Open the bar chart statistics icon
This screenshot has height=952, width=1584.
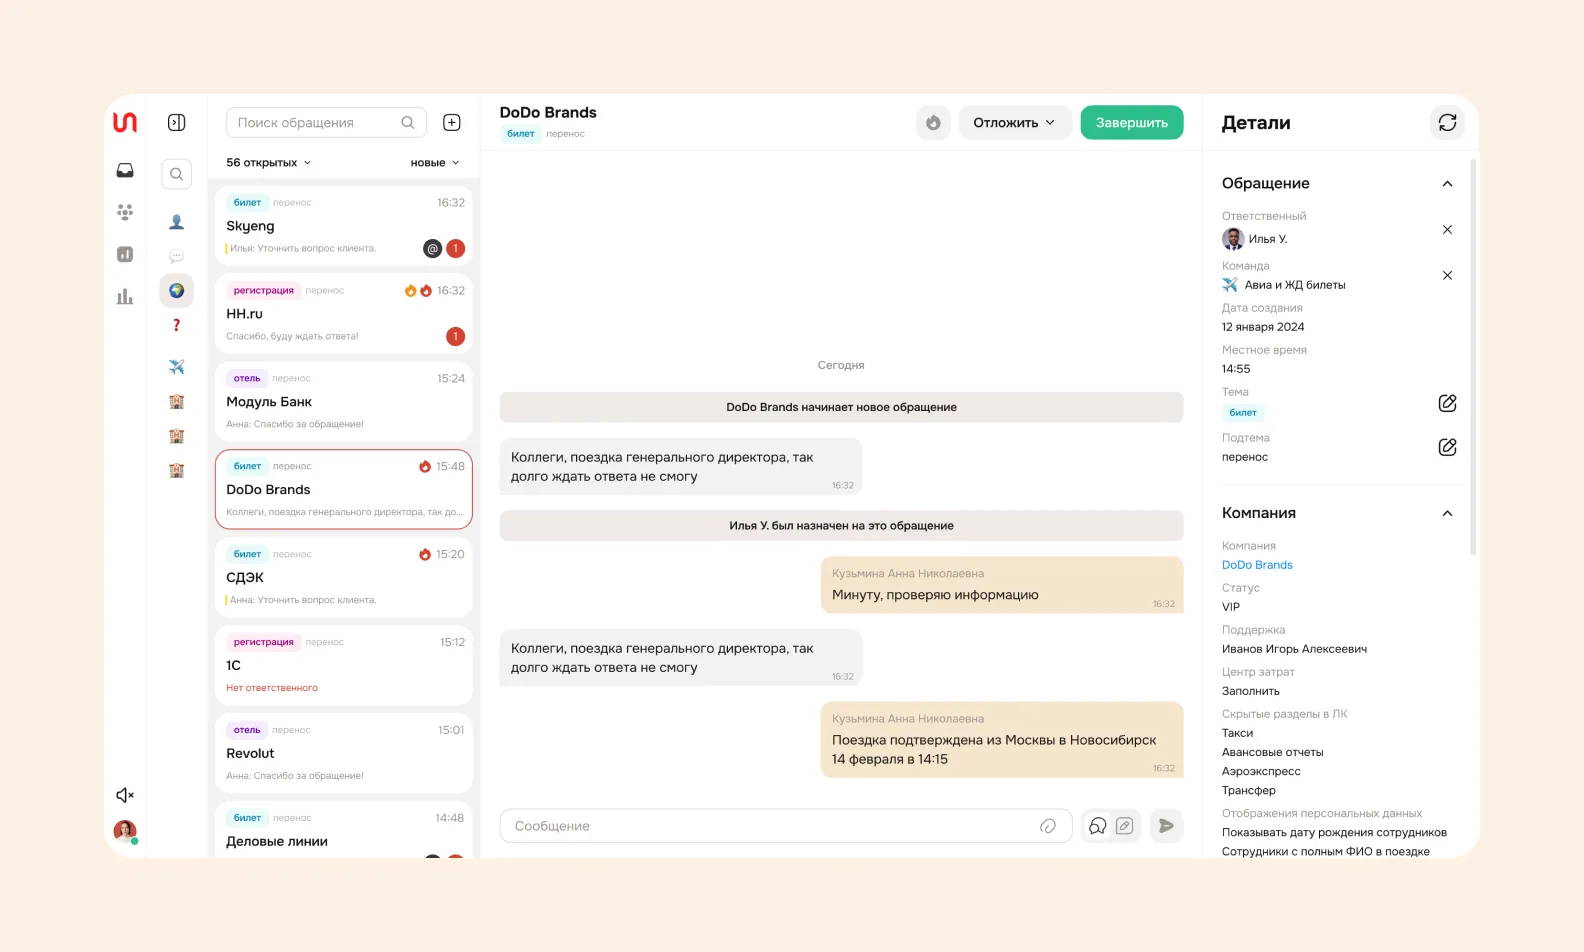[x=125, y=296]
